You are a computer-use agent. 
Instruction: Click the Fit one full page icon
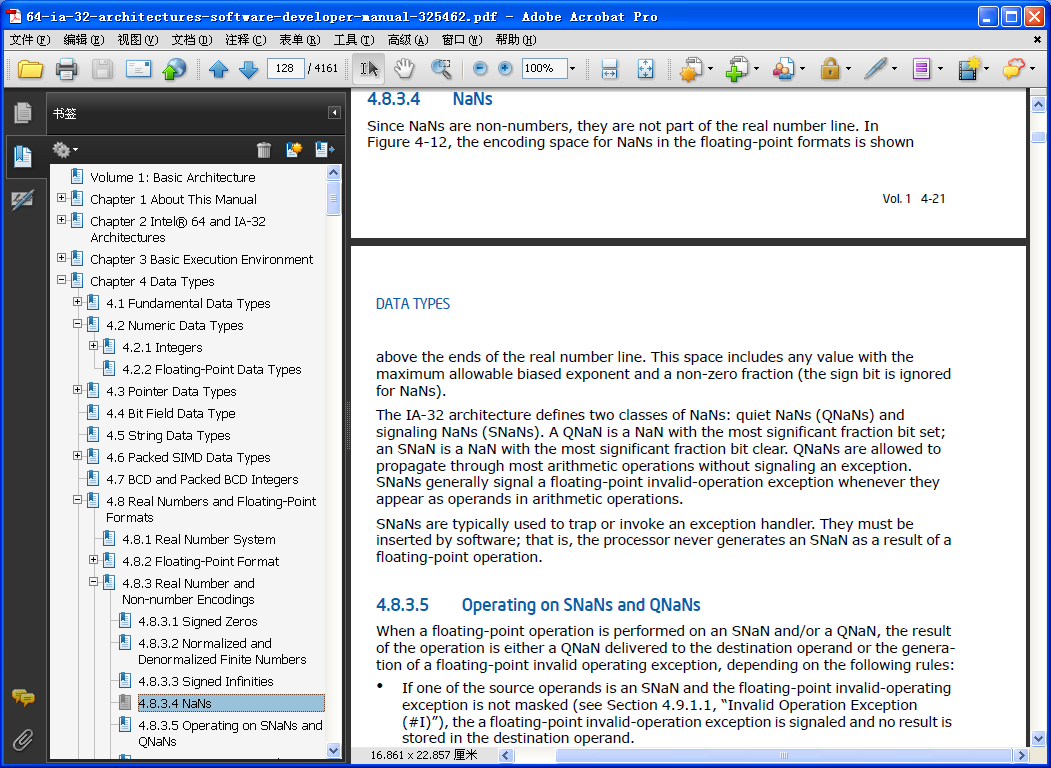click(645, 69)
